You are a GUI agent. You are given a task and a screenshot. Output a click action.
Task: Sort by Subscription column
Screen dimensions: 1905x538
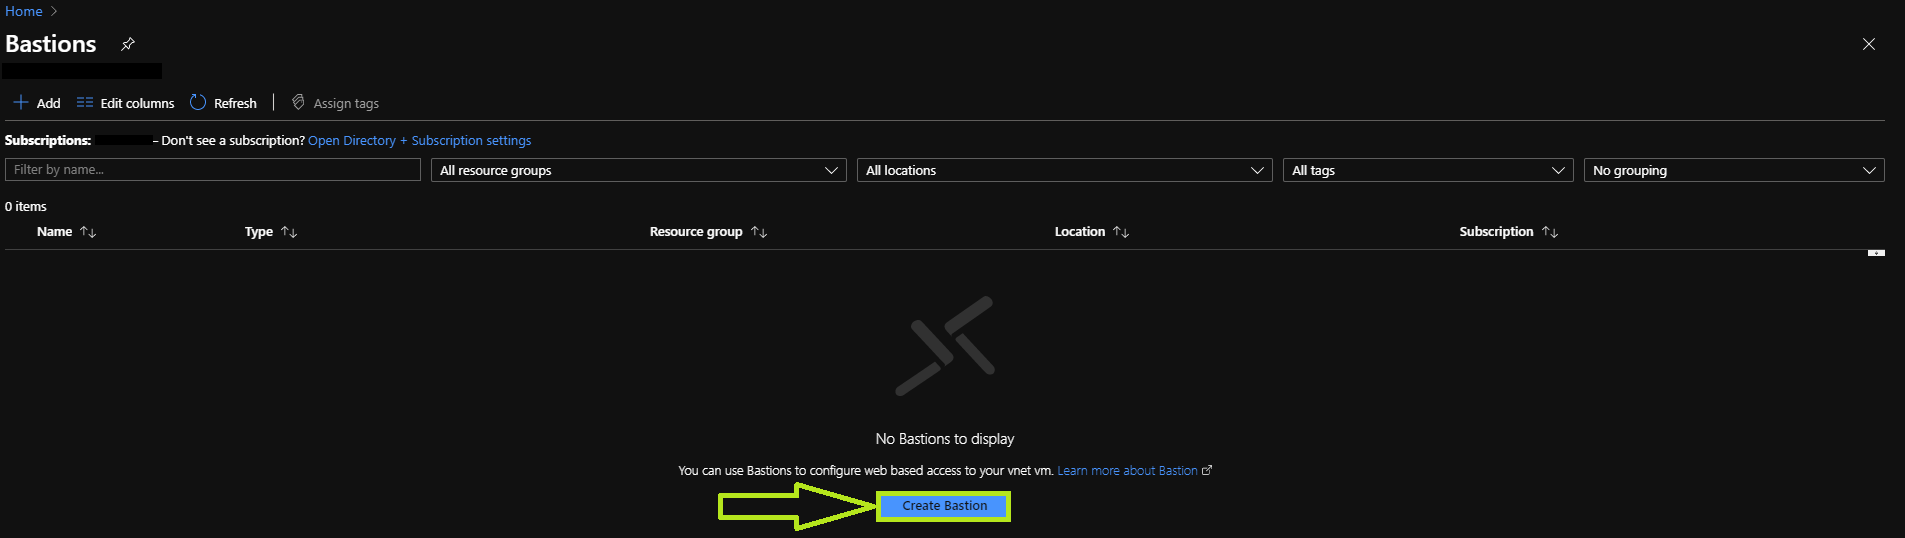(1508, 232)
